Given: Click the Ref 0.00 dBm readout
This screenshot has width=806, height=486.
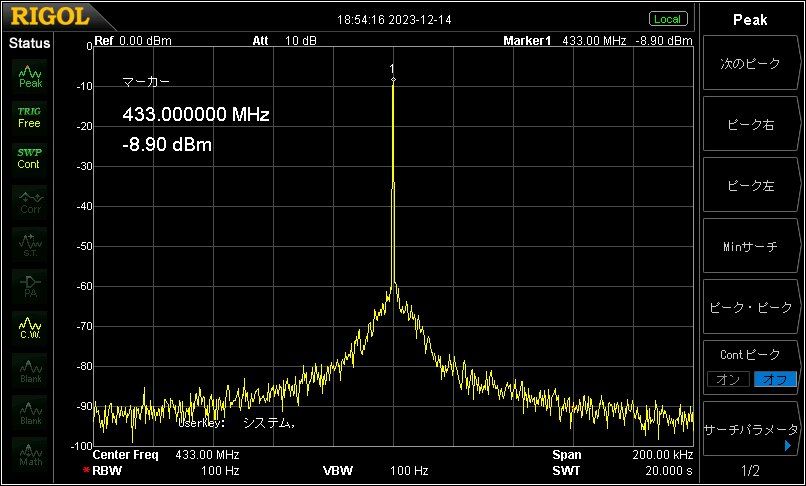Looking at the screenshot, I should pos(133,41).
